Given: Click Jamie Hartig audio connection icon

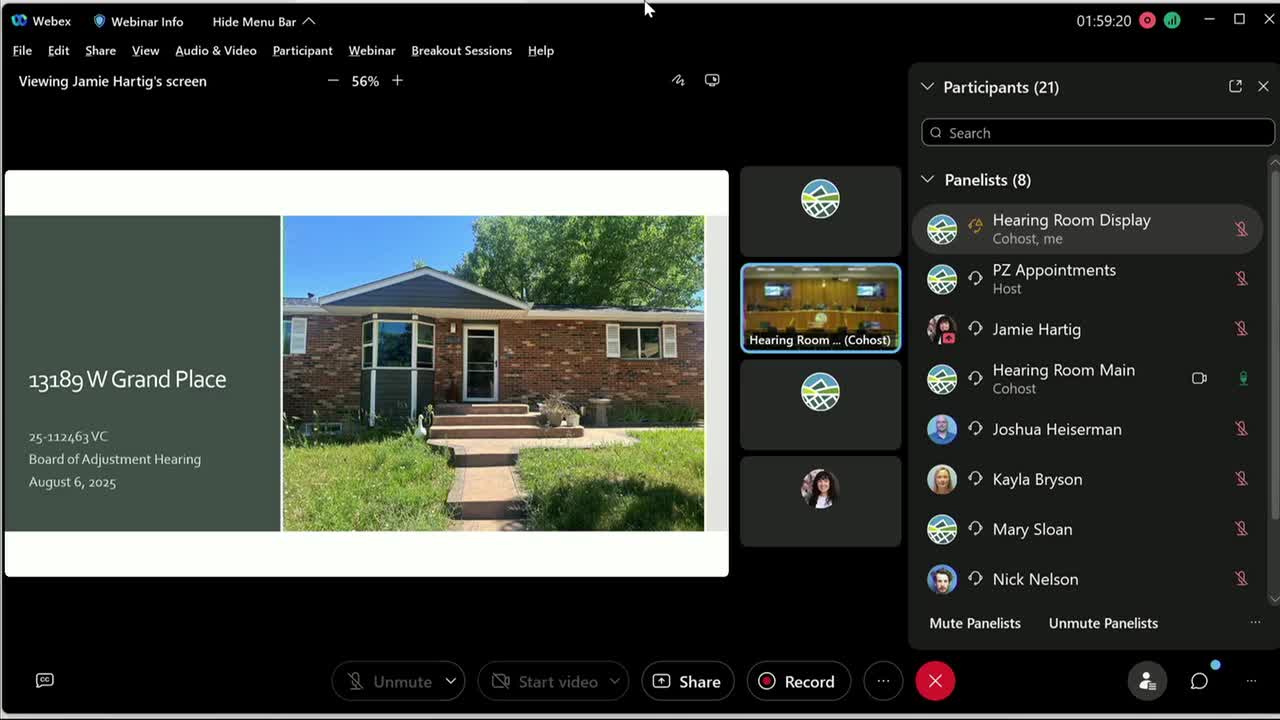Looking at the screenshot, I should 975,329.
